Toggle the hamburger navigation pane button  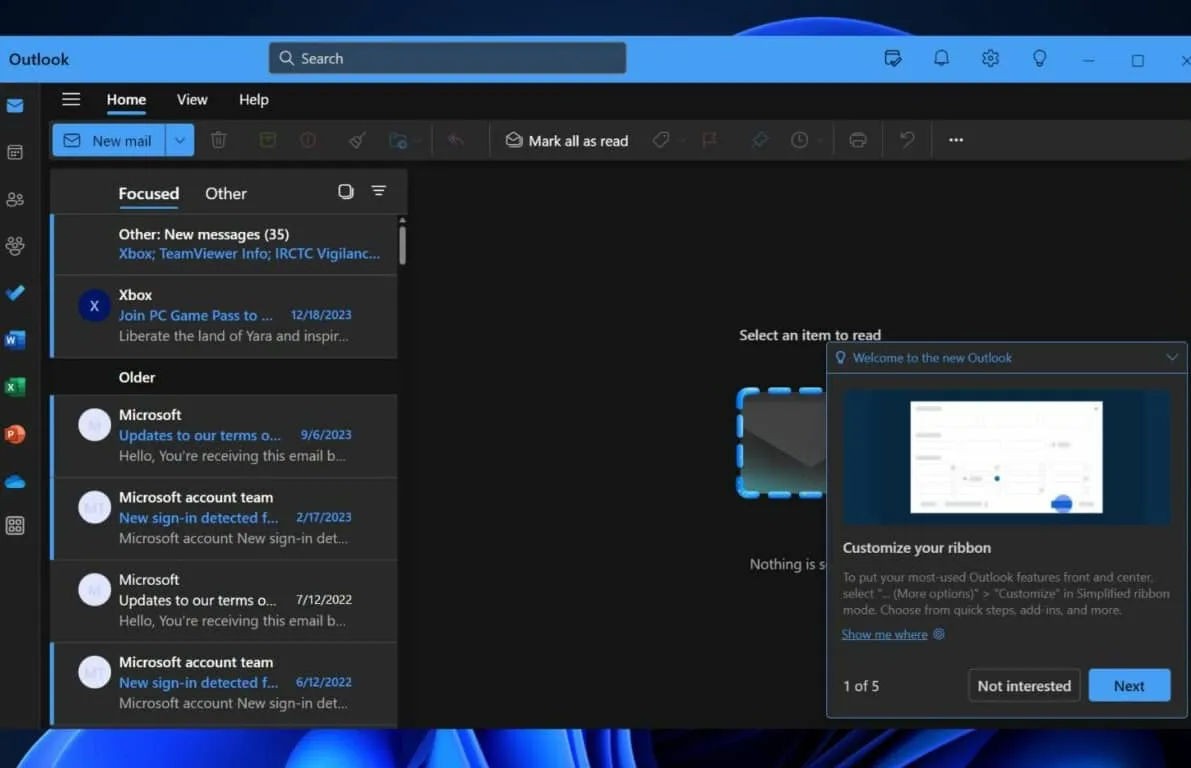(x=71, y=99)
